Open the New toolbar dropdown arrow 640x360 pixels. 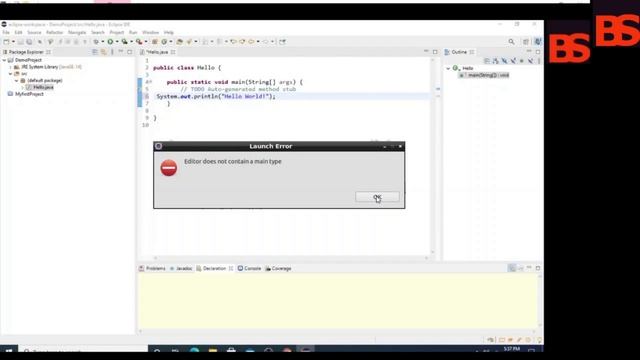pos(13,42)
